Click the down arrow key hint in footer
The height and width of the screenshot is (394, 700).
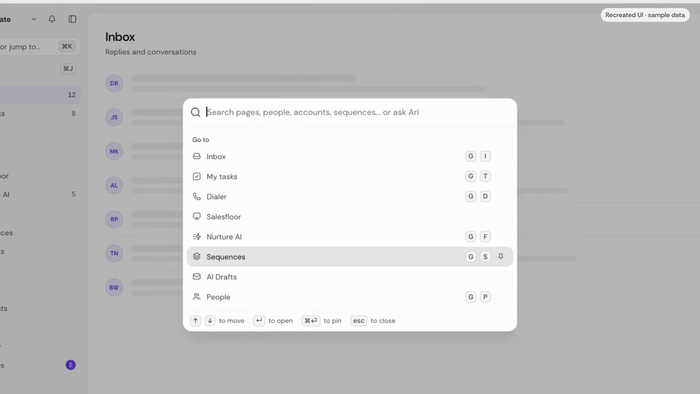coord(210,320)
